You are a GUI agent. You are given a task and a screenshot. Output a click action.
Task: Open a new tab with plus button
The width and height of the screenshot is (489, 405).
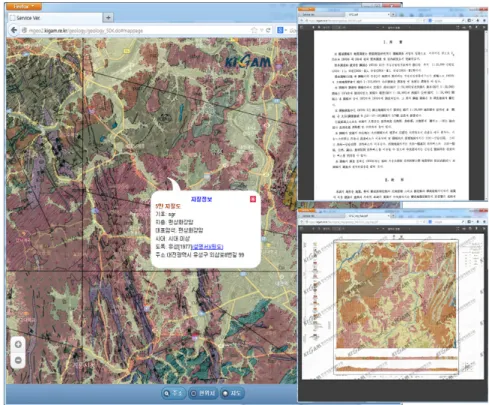click(x=108, y=17)
